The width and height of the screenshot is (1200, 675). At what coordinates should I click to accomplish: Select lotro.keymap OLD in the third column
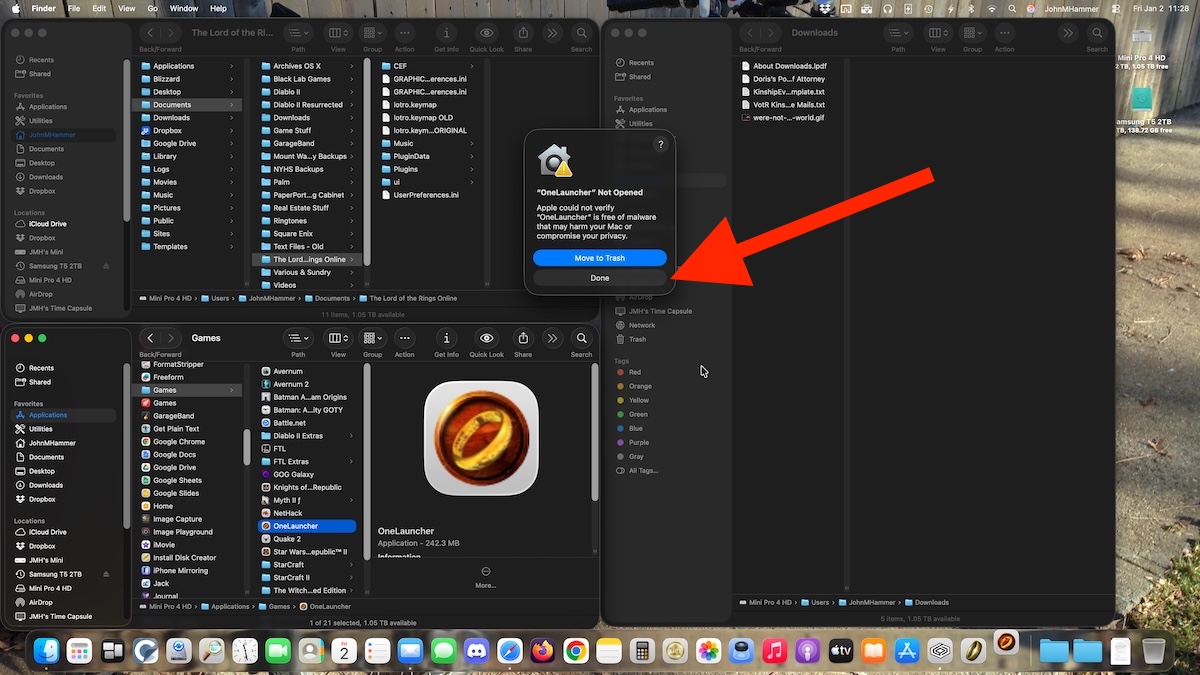click(x=424, y=117)
